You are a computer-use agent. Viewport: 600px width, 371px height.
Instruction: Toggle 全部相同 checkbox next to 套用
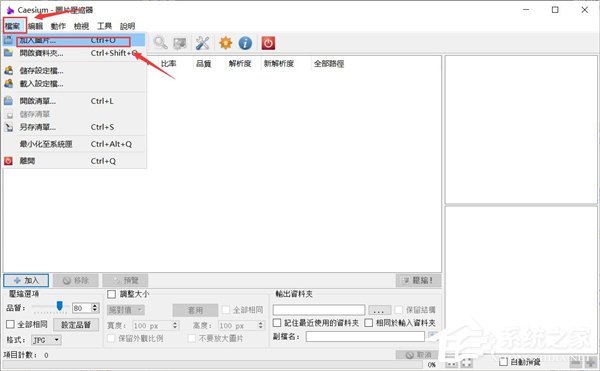226,310
